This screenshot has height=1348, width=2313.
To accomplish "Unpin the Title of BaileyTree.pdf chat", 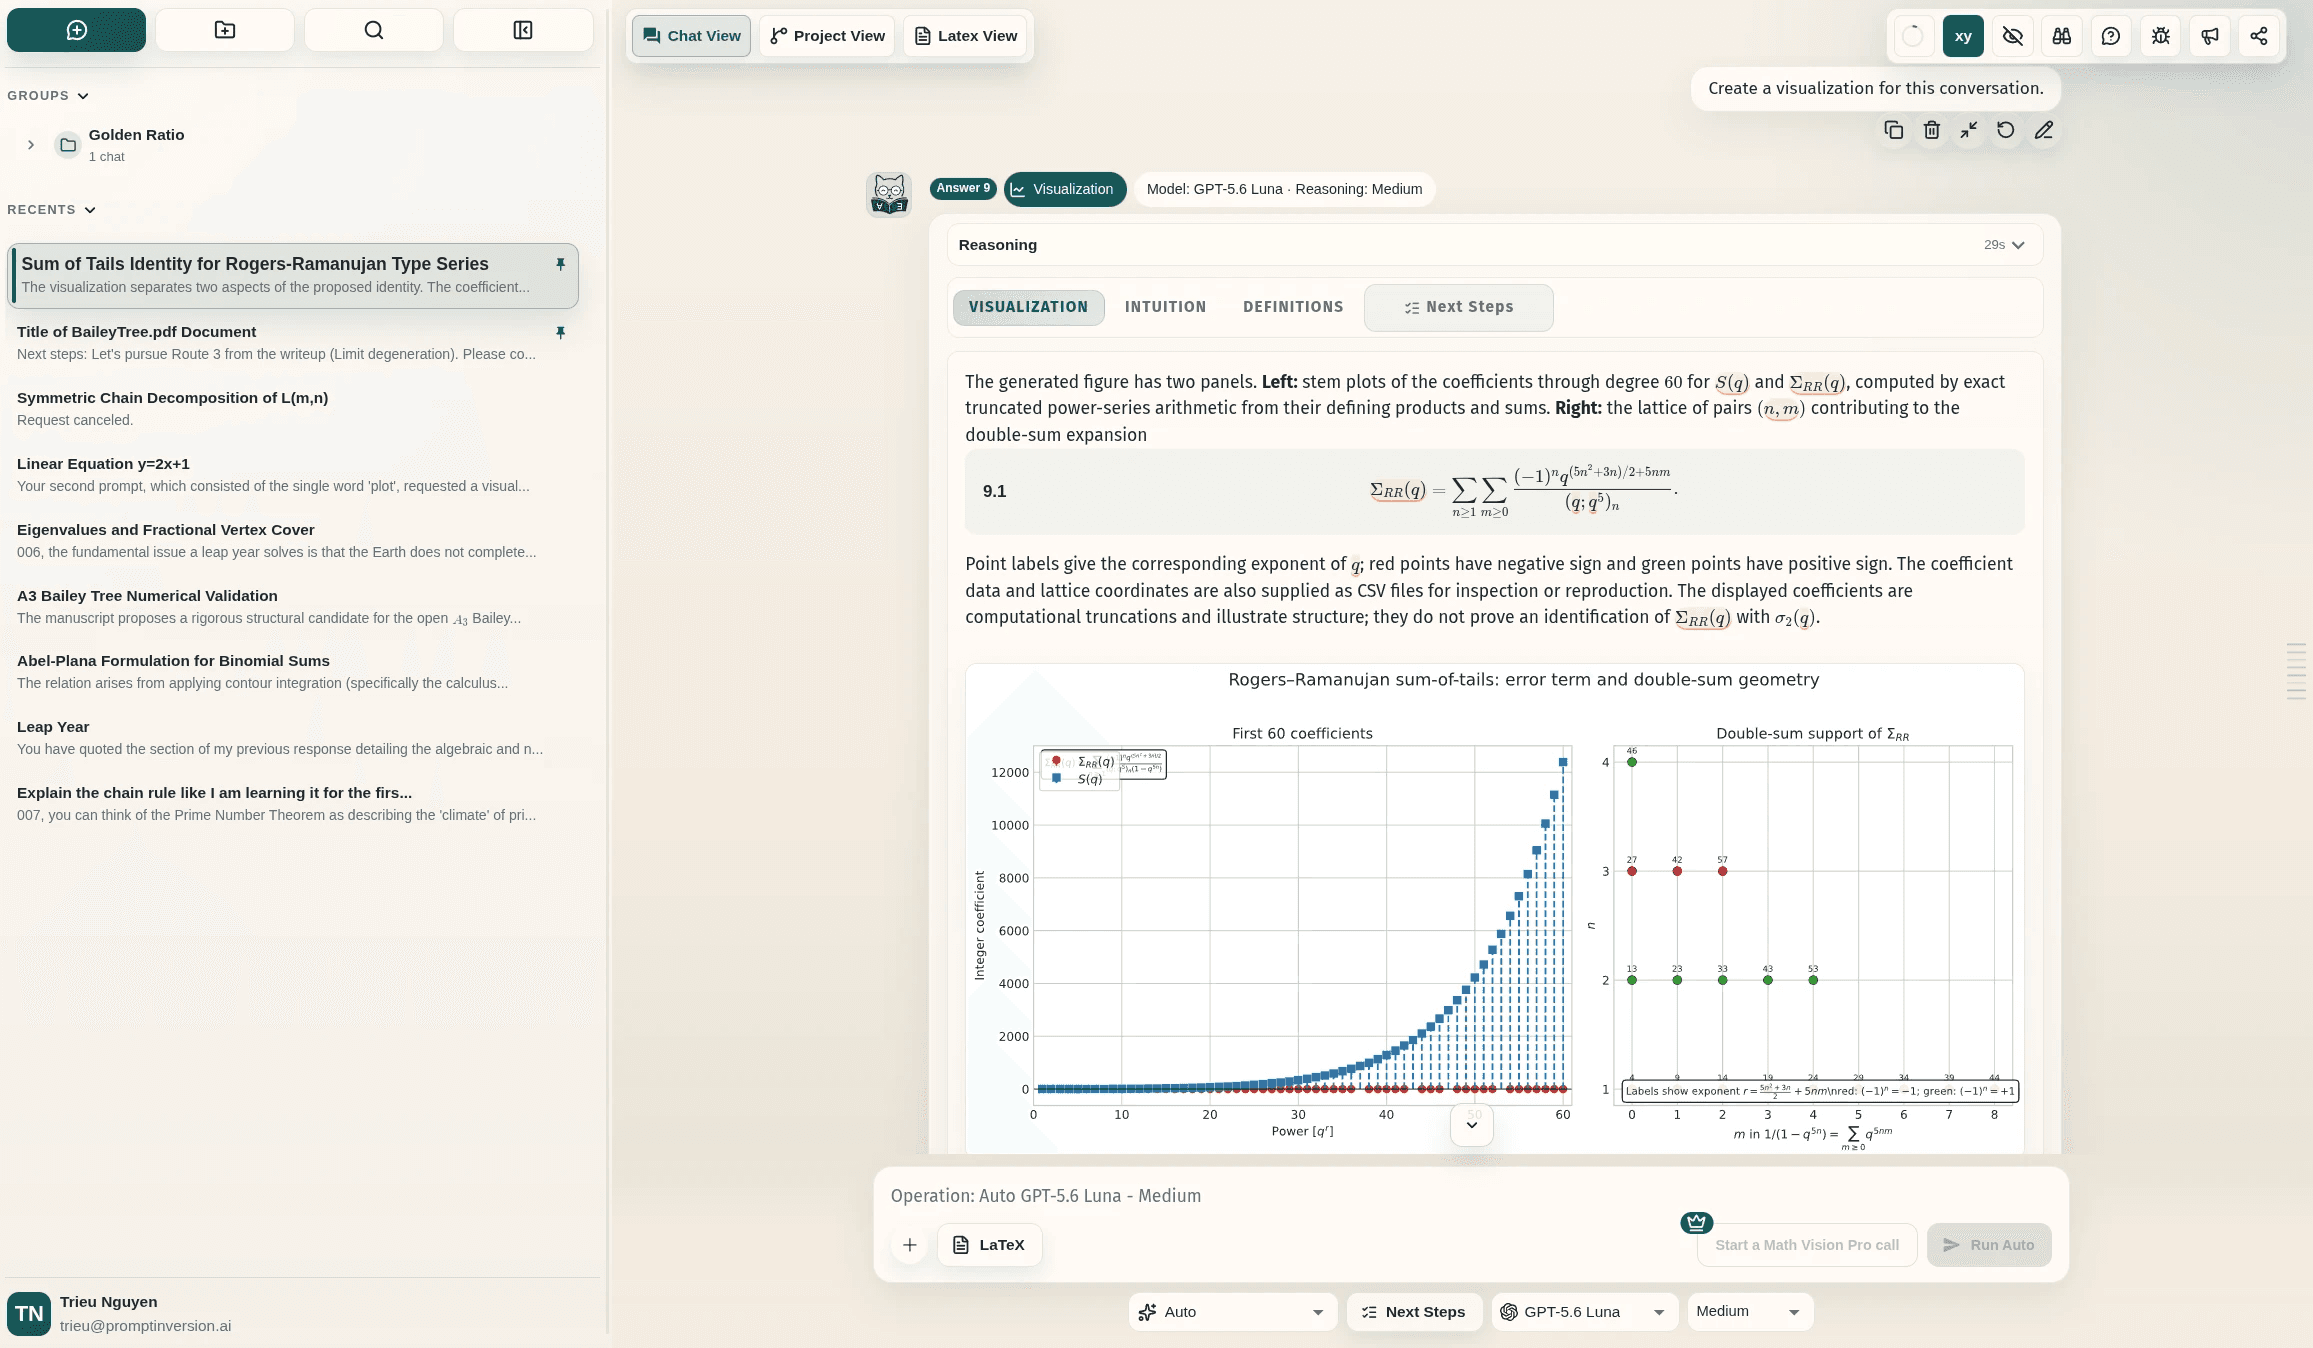I will (560, 332).
